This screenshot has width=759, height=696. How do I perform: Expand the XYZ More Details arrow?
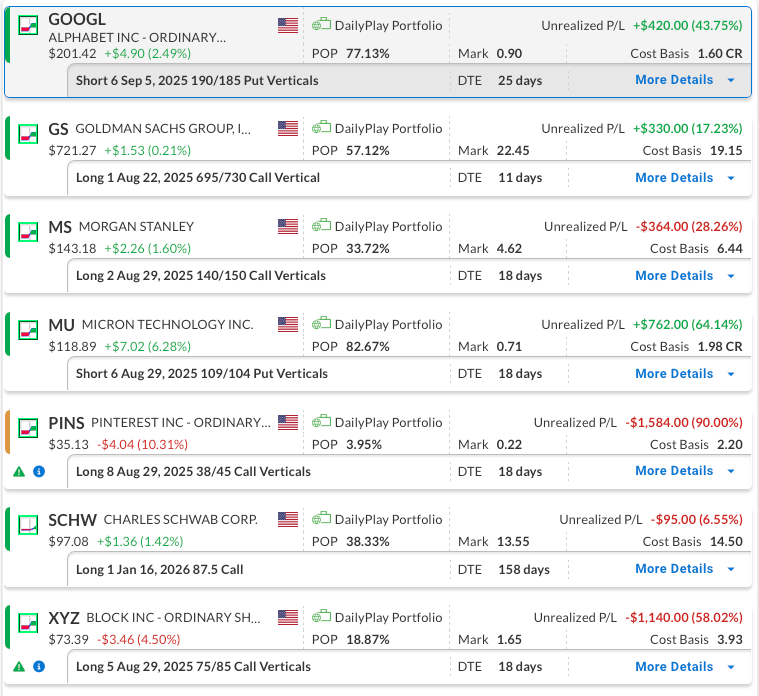pyautogui.click(x=731, y=667)
